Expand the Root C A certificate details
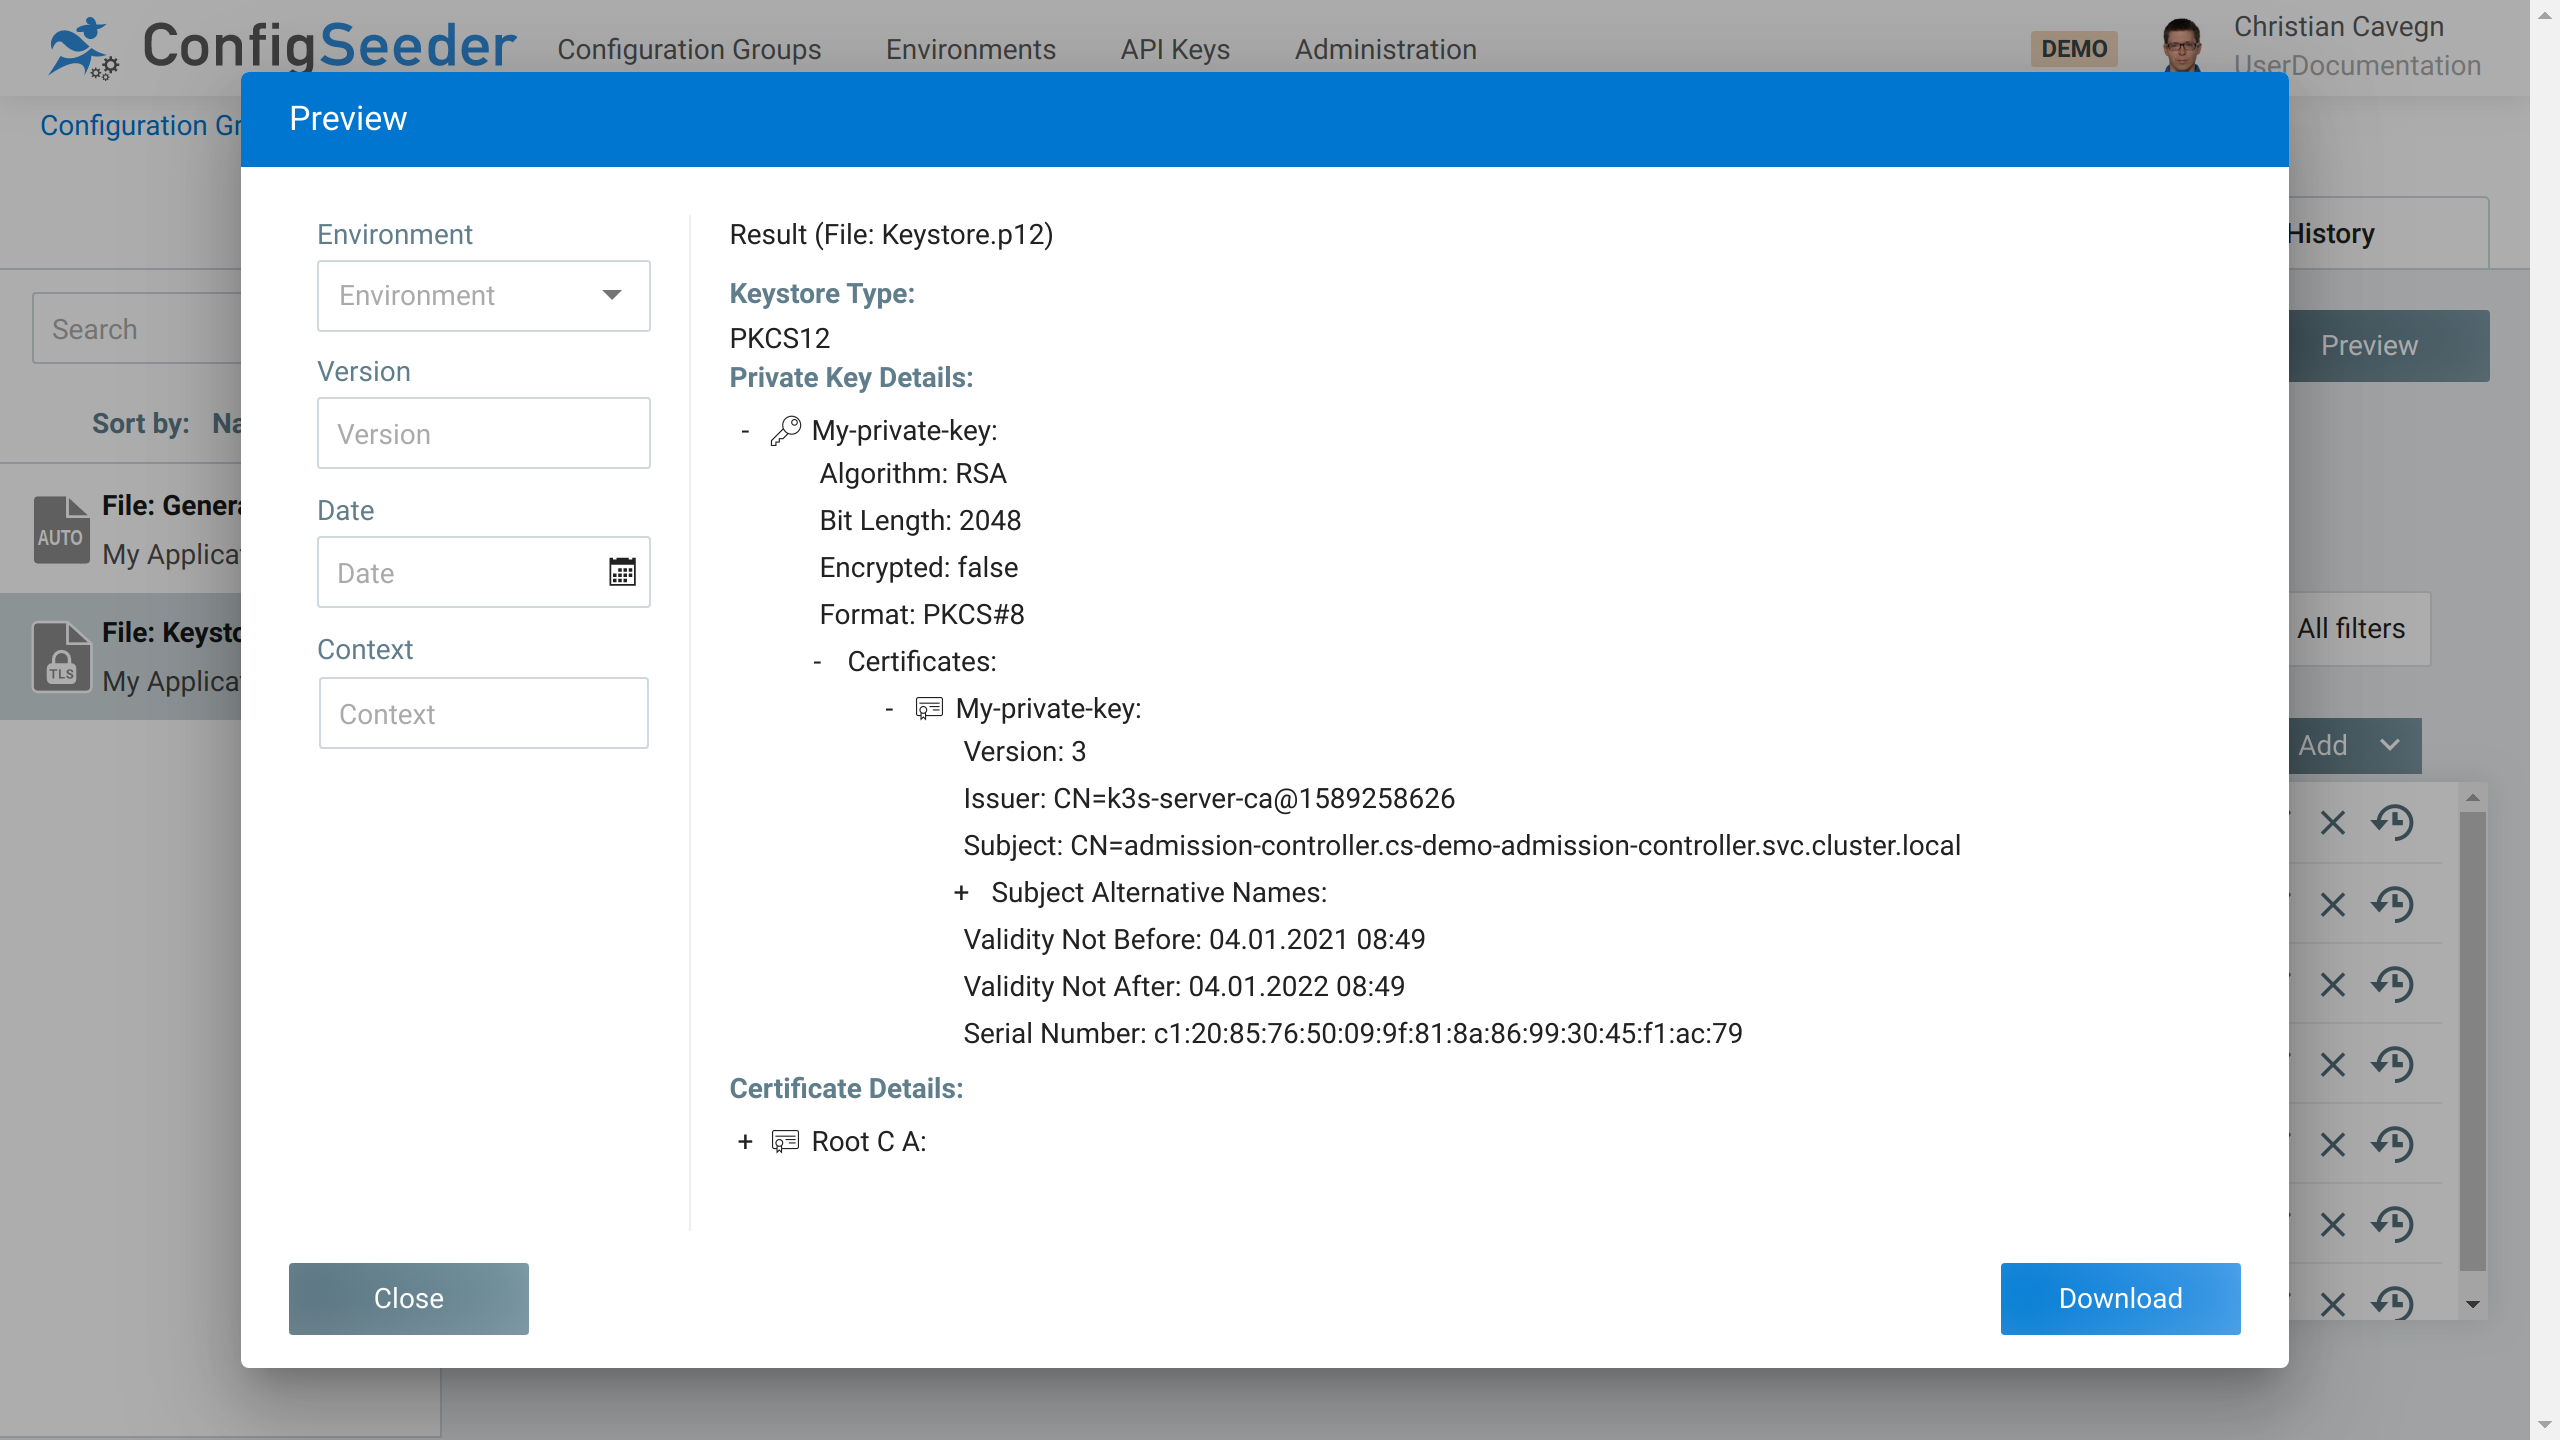Viewport: 2560px width, 1440px height. click(744, 1143)
